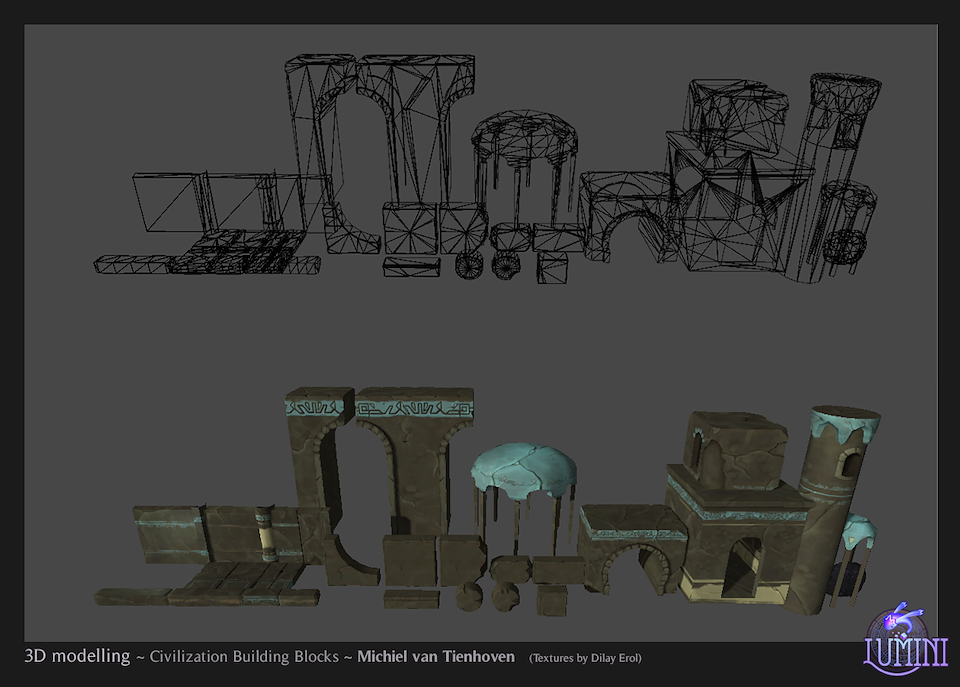This screenshot has width=960, height=687.
Task: Click the "Textures by Dilay Erol" credit
Action: tap(585, 658)
